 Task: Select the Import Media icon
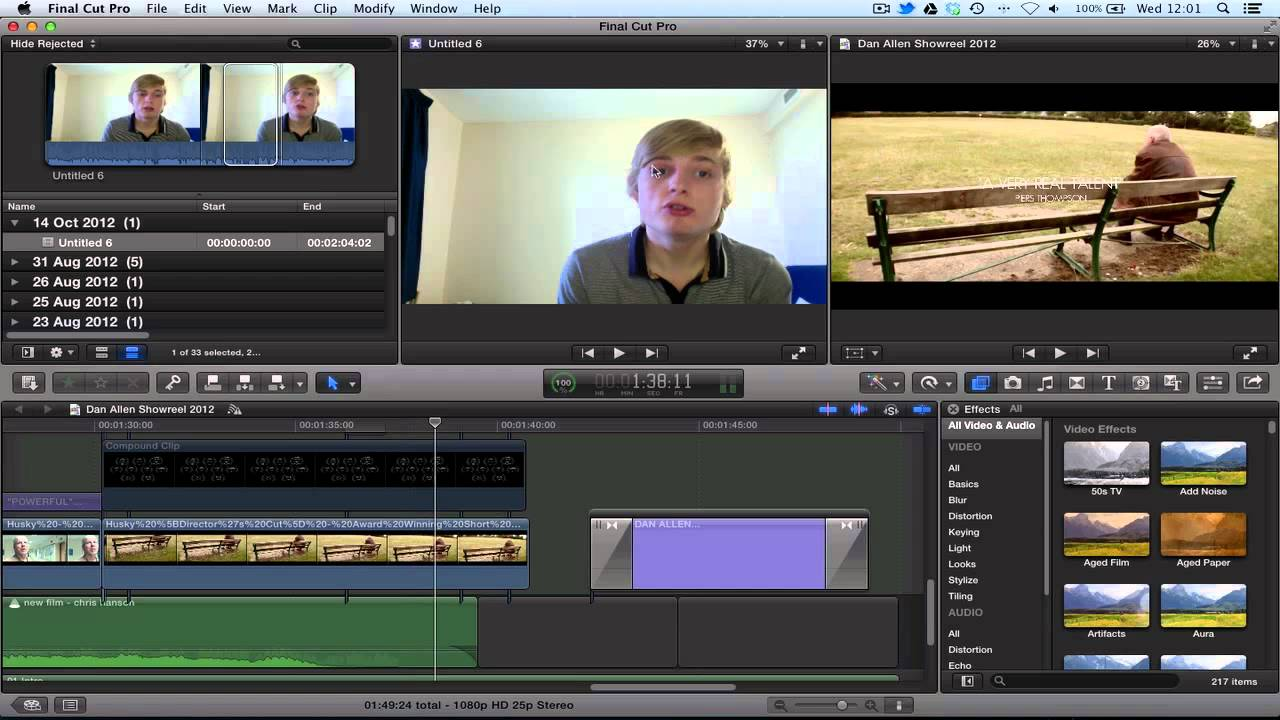click(29, 383)
